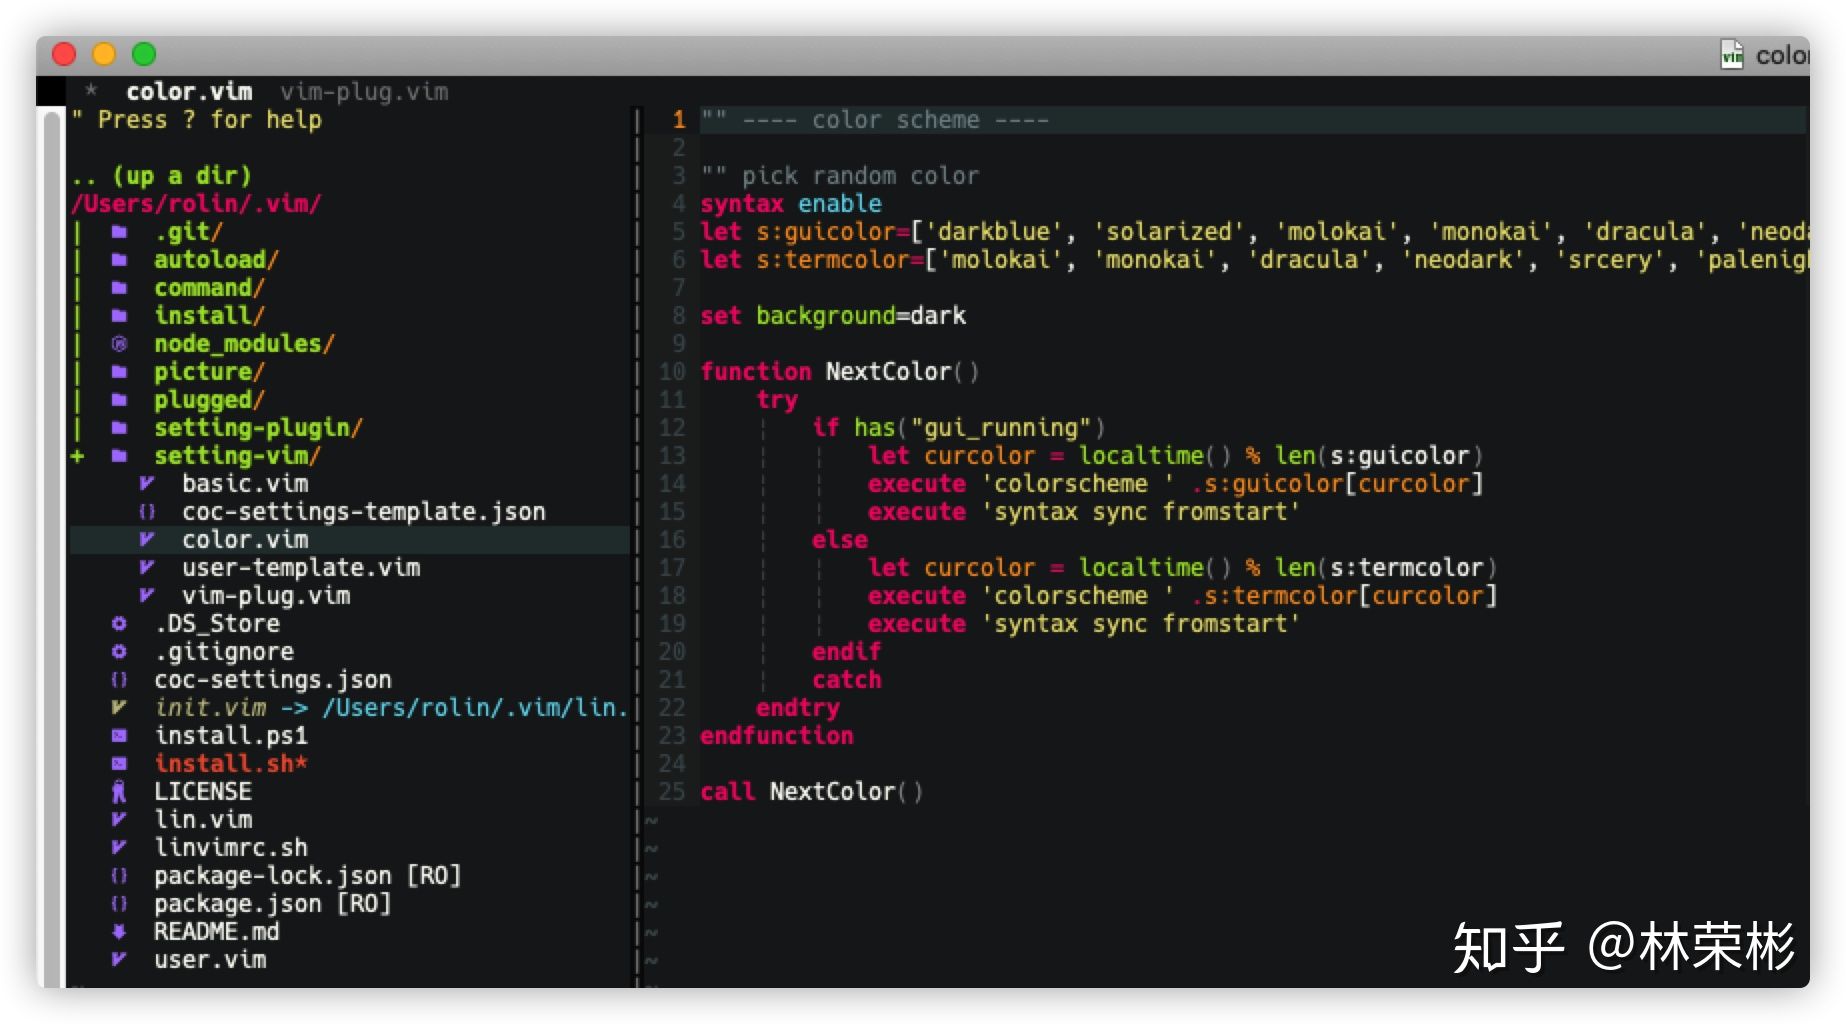Click the node_modules folder icon
The image size is (1846, 1024).
coord(119,344)
